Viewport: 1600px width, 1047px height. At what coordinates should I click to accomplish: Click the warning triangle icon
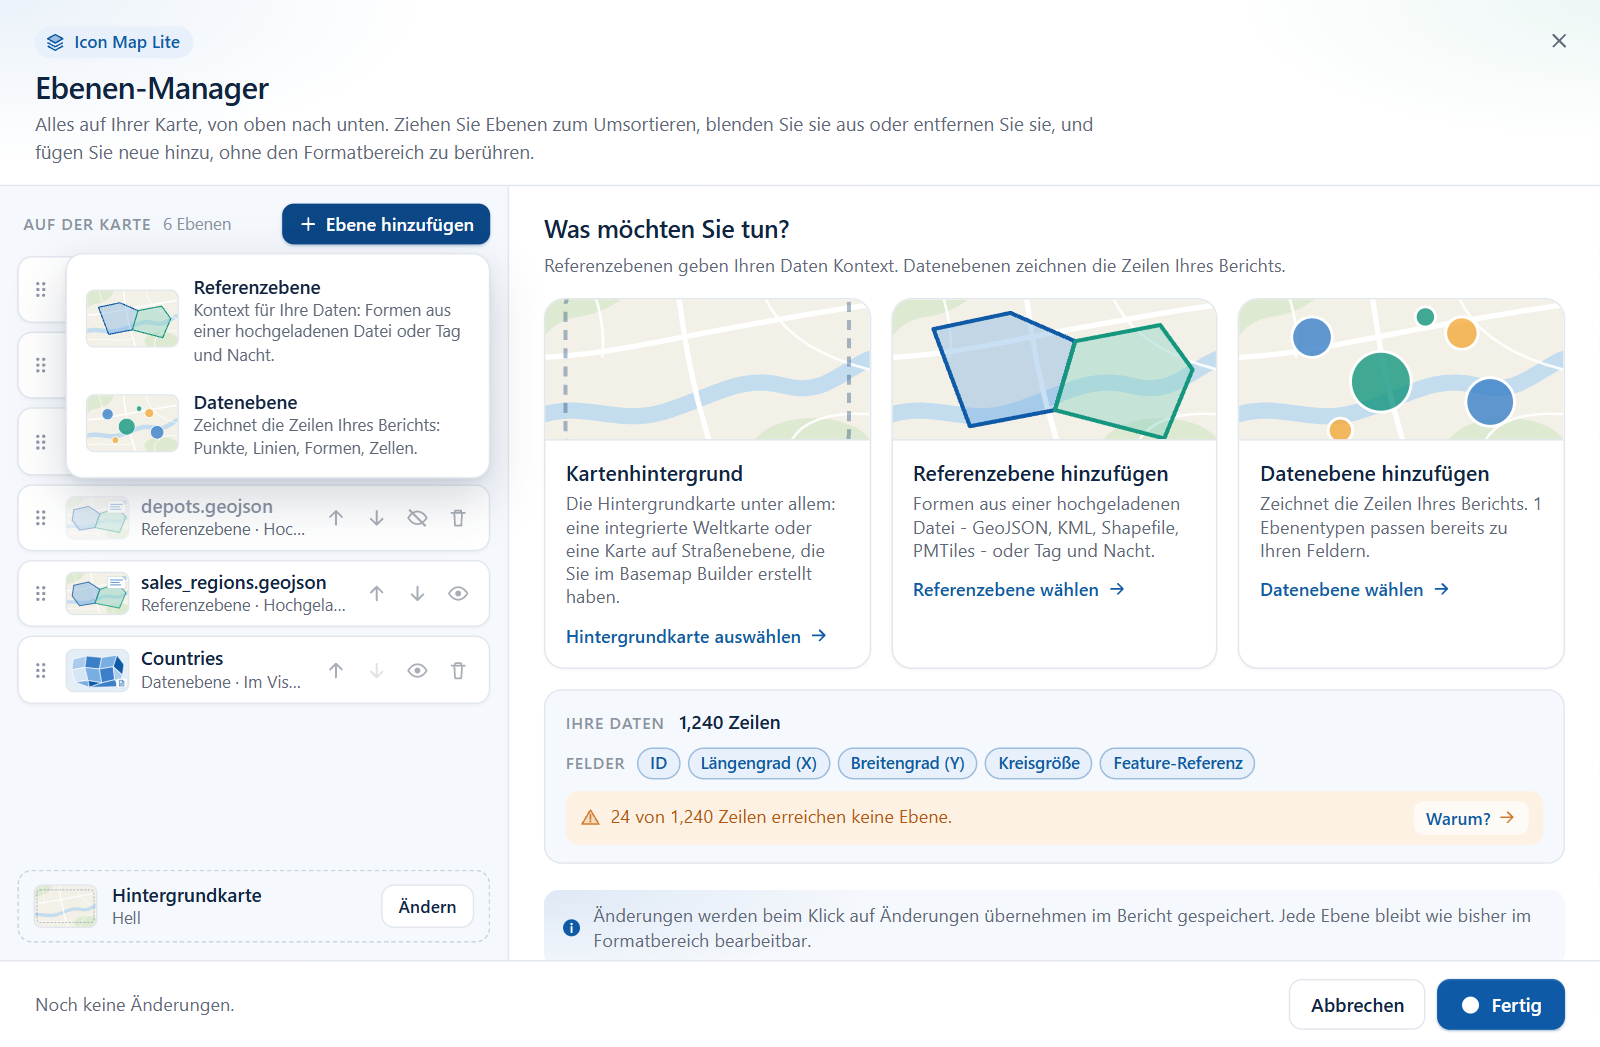coord(590,817)
